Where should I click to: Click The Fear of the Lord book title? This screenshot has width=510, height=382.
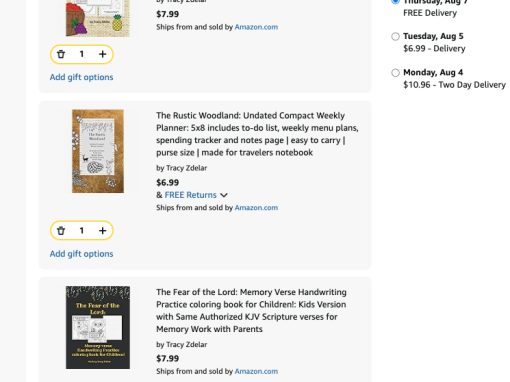(252, 311)
